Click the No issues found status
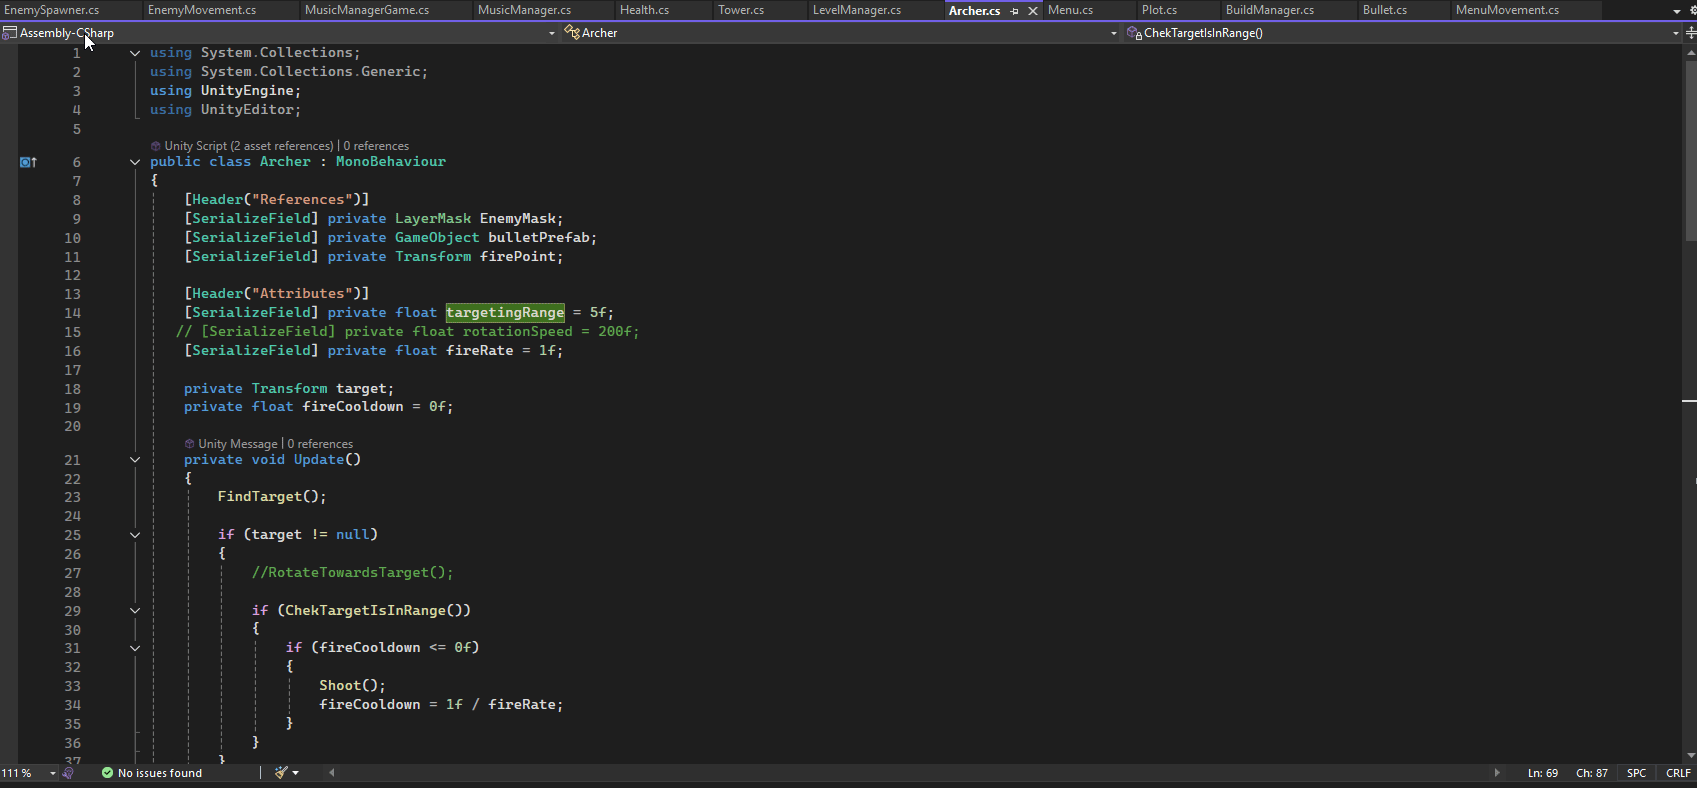The width and height of the screenshot is (1697, 788). pos(160,773)
